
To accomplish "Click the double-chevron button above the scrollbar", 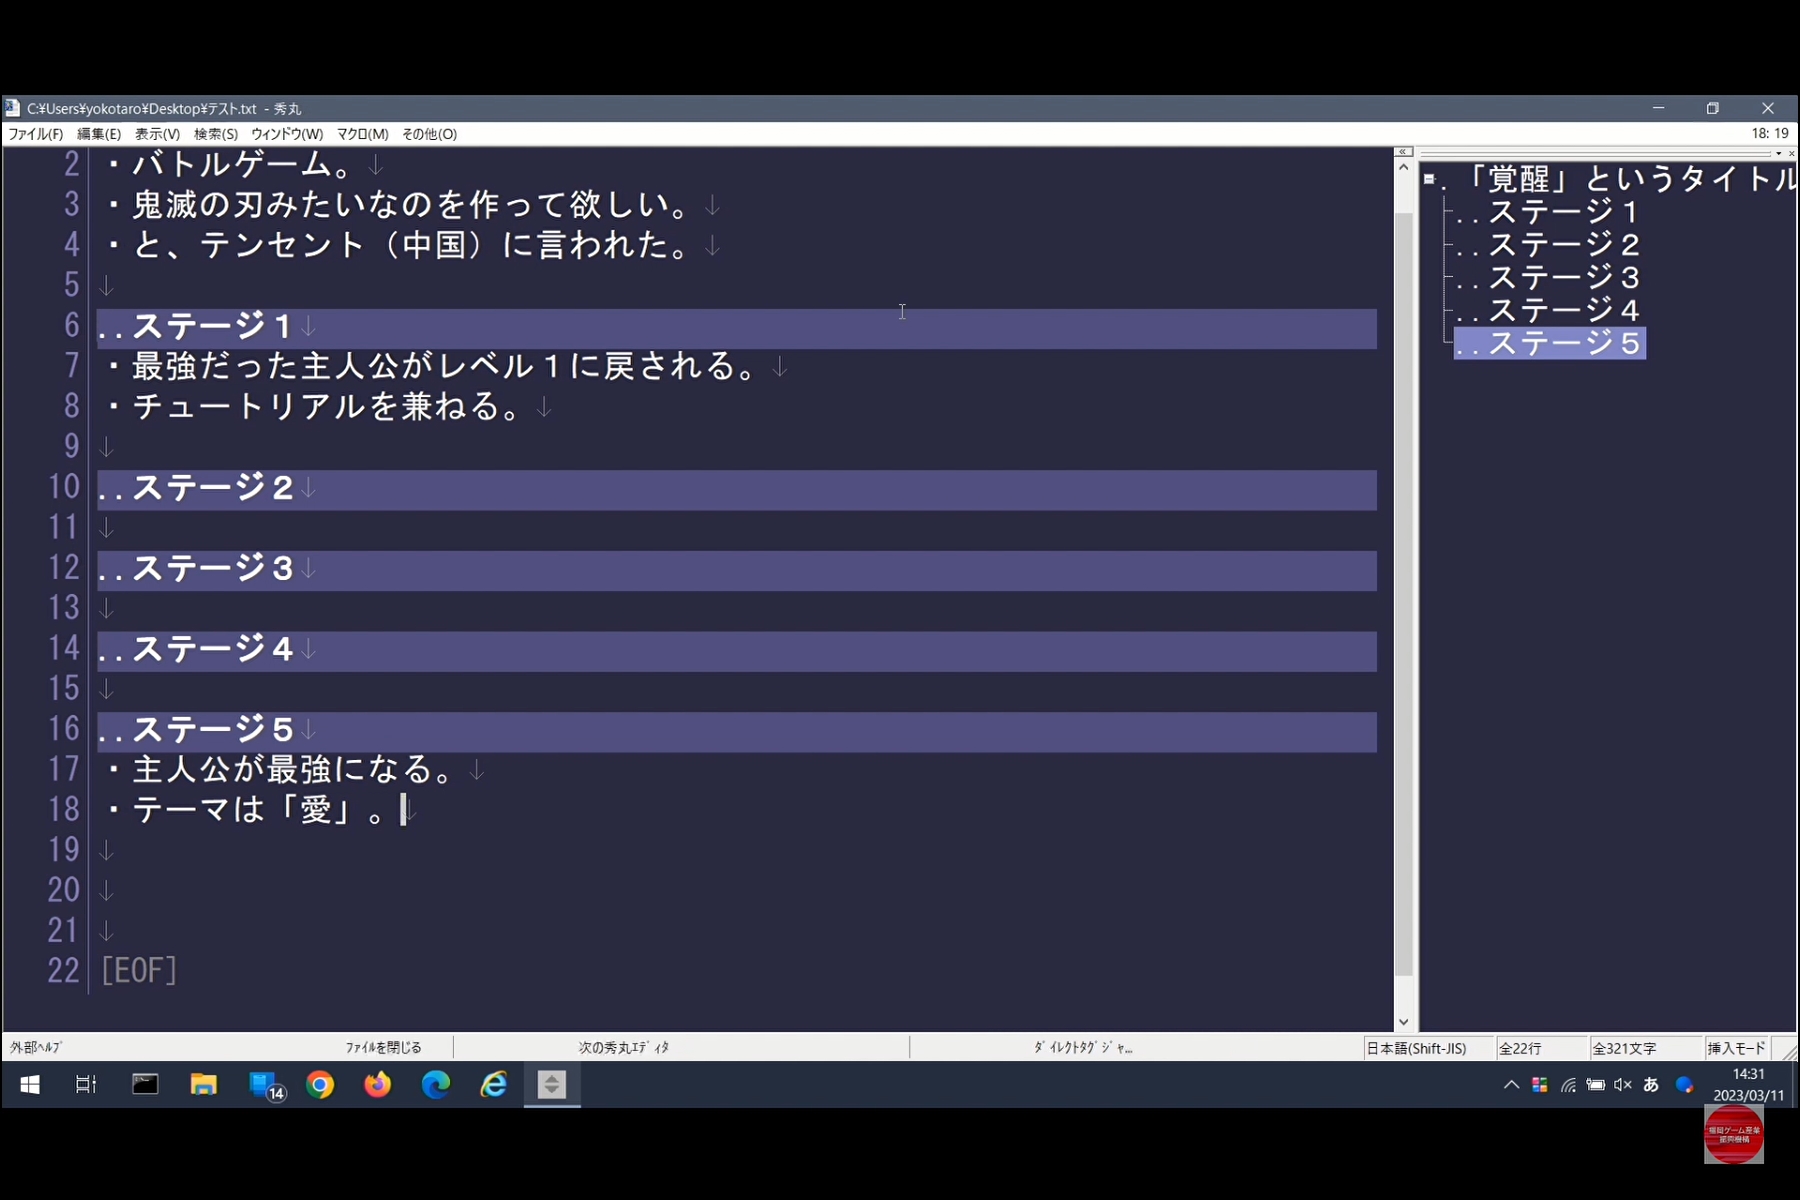I will (1403, 152).
